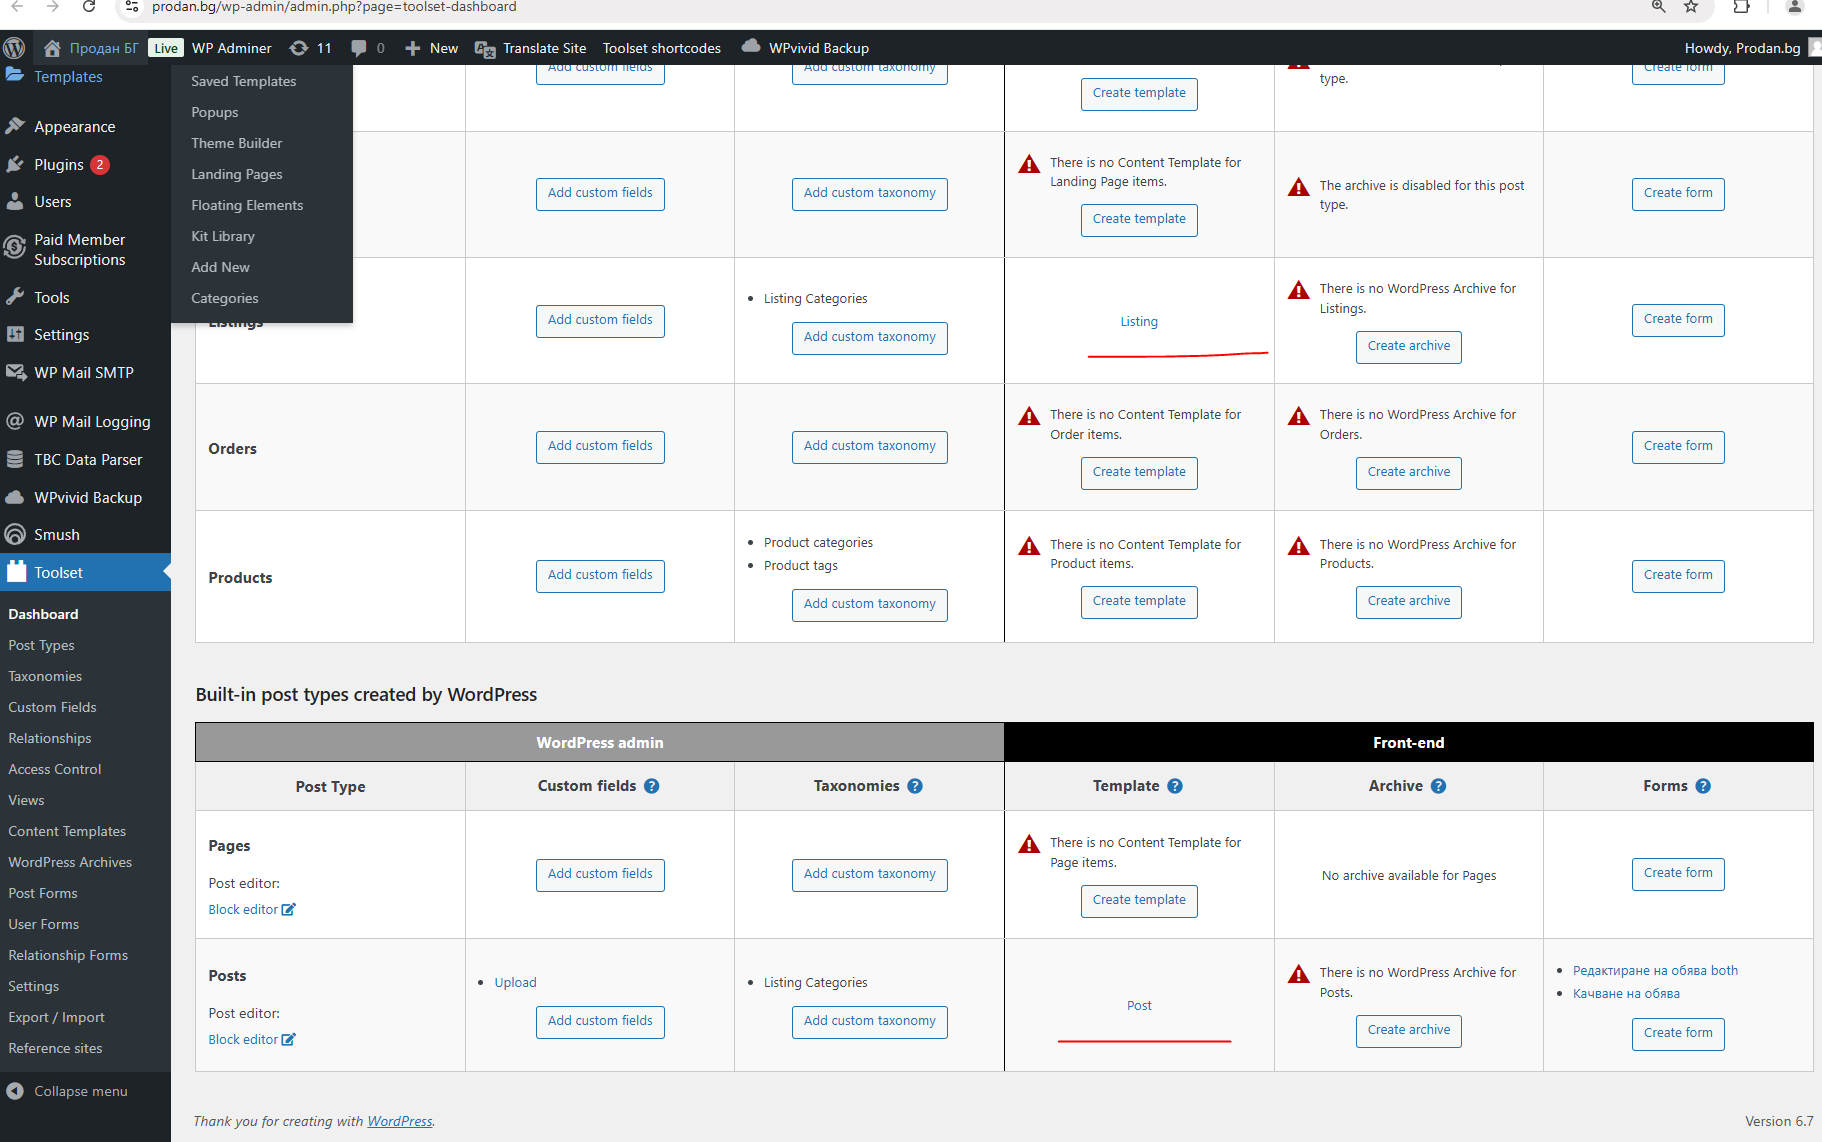Select Add New in Templates flyout
Image resolution: width=1822 pixels, height=1142 pixels.
click(x=221, y=267)
